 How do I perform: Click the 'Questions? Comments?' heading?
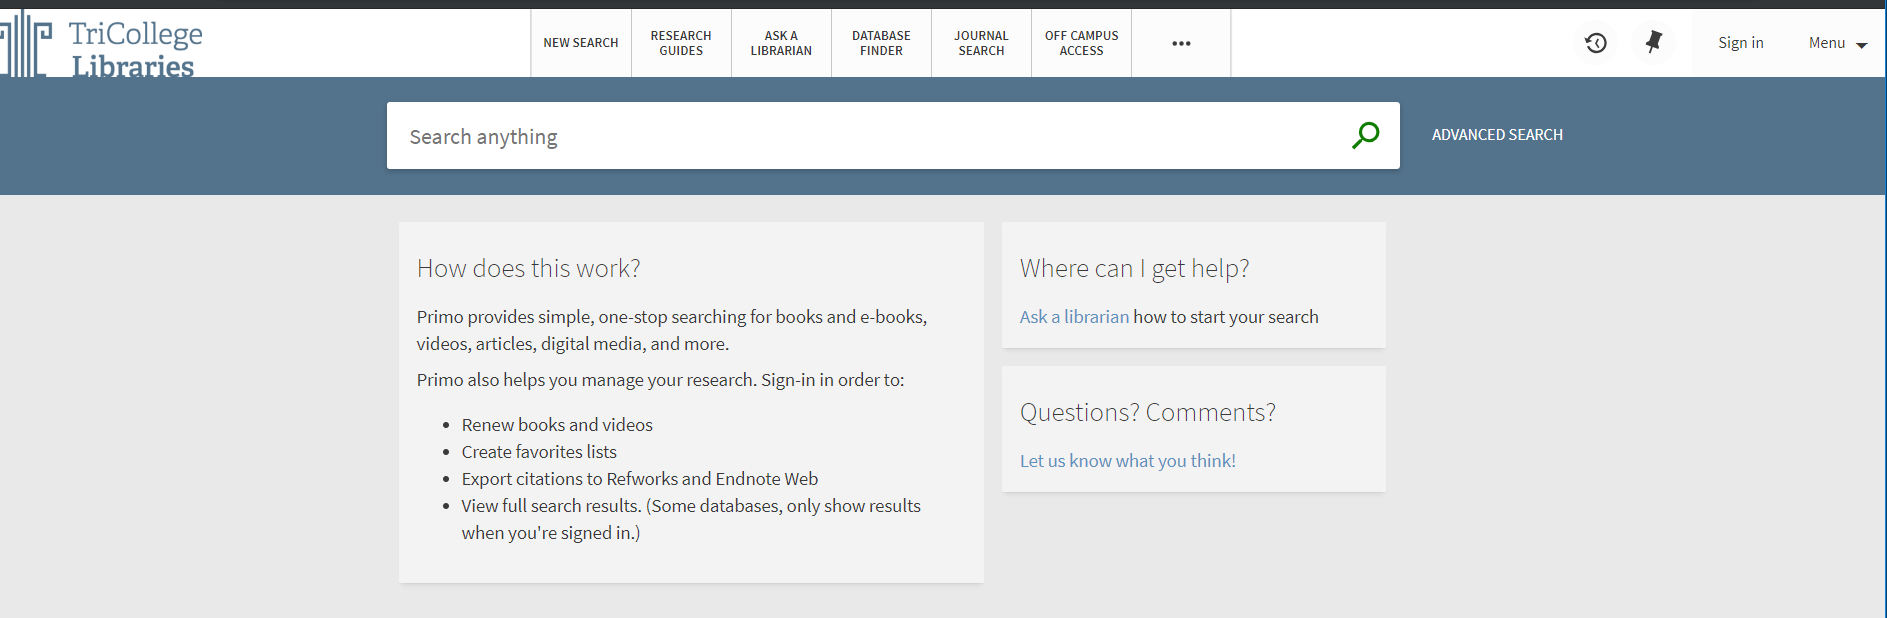1148,412
